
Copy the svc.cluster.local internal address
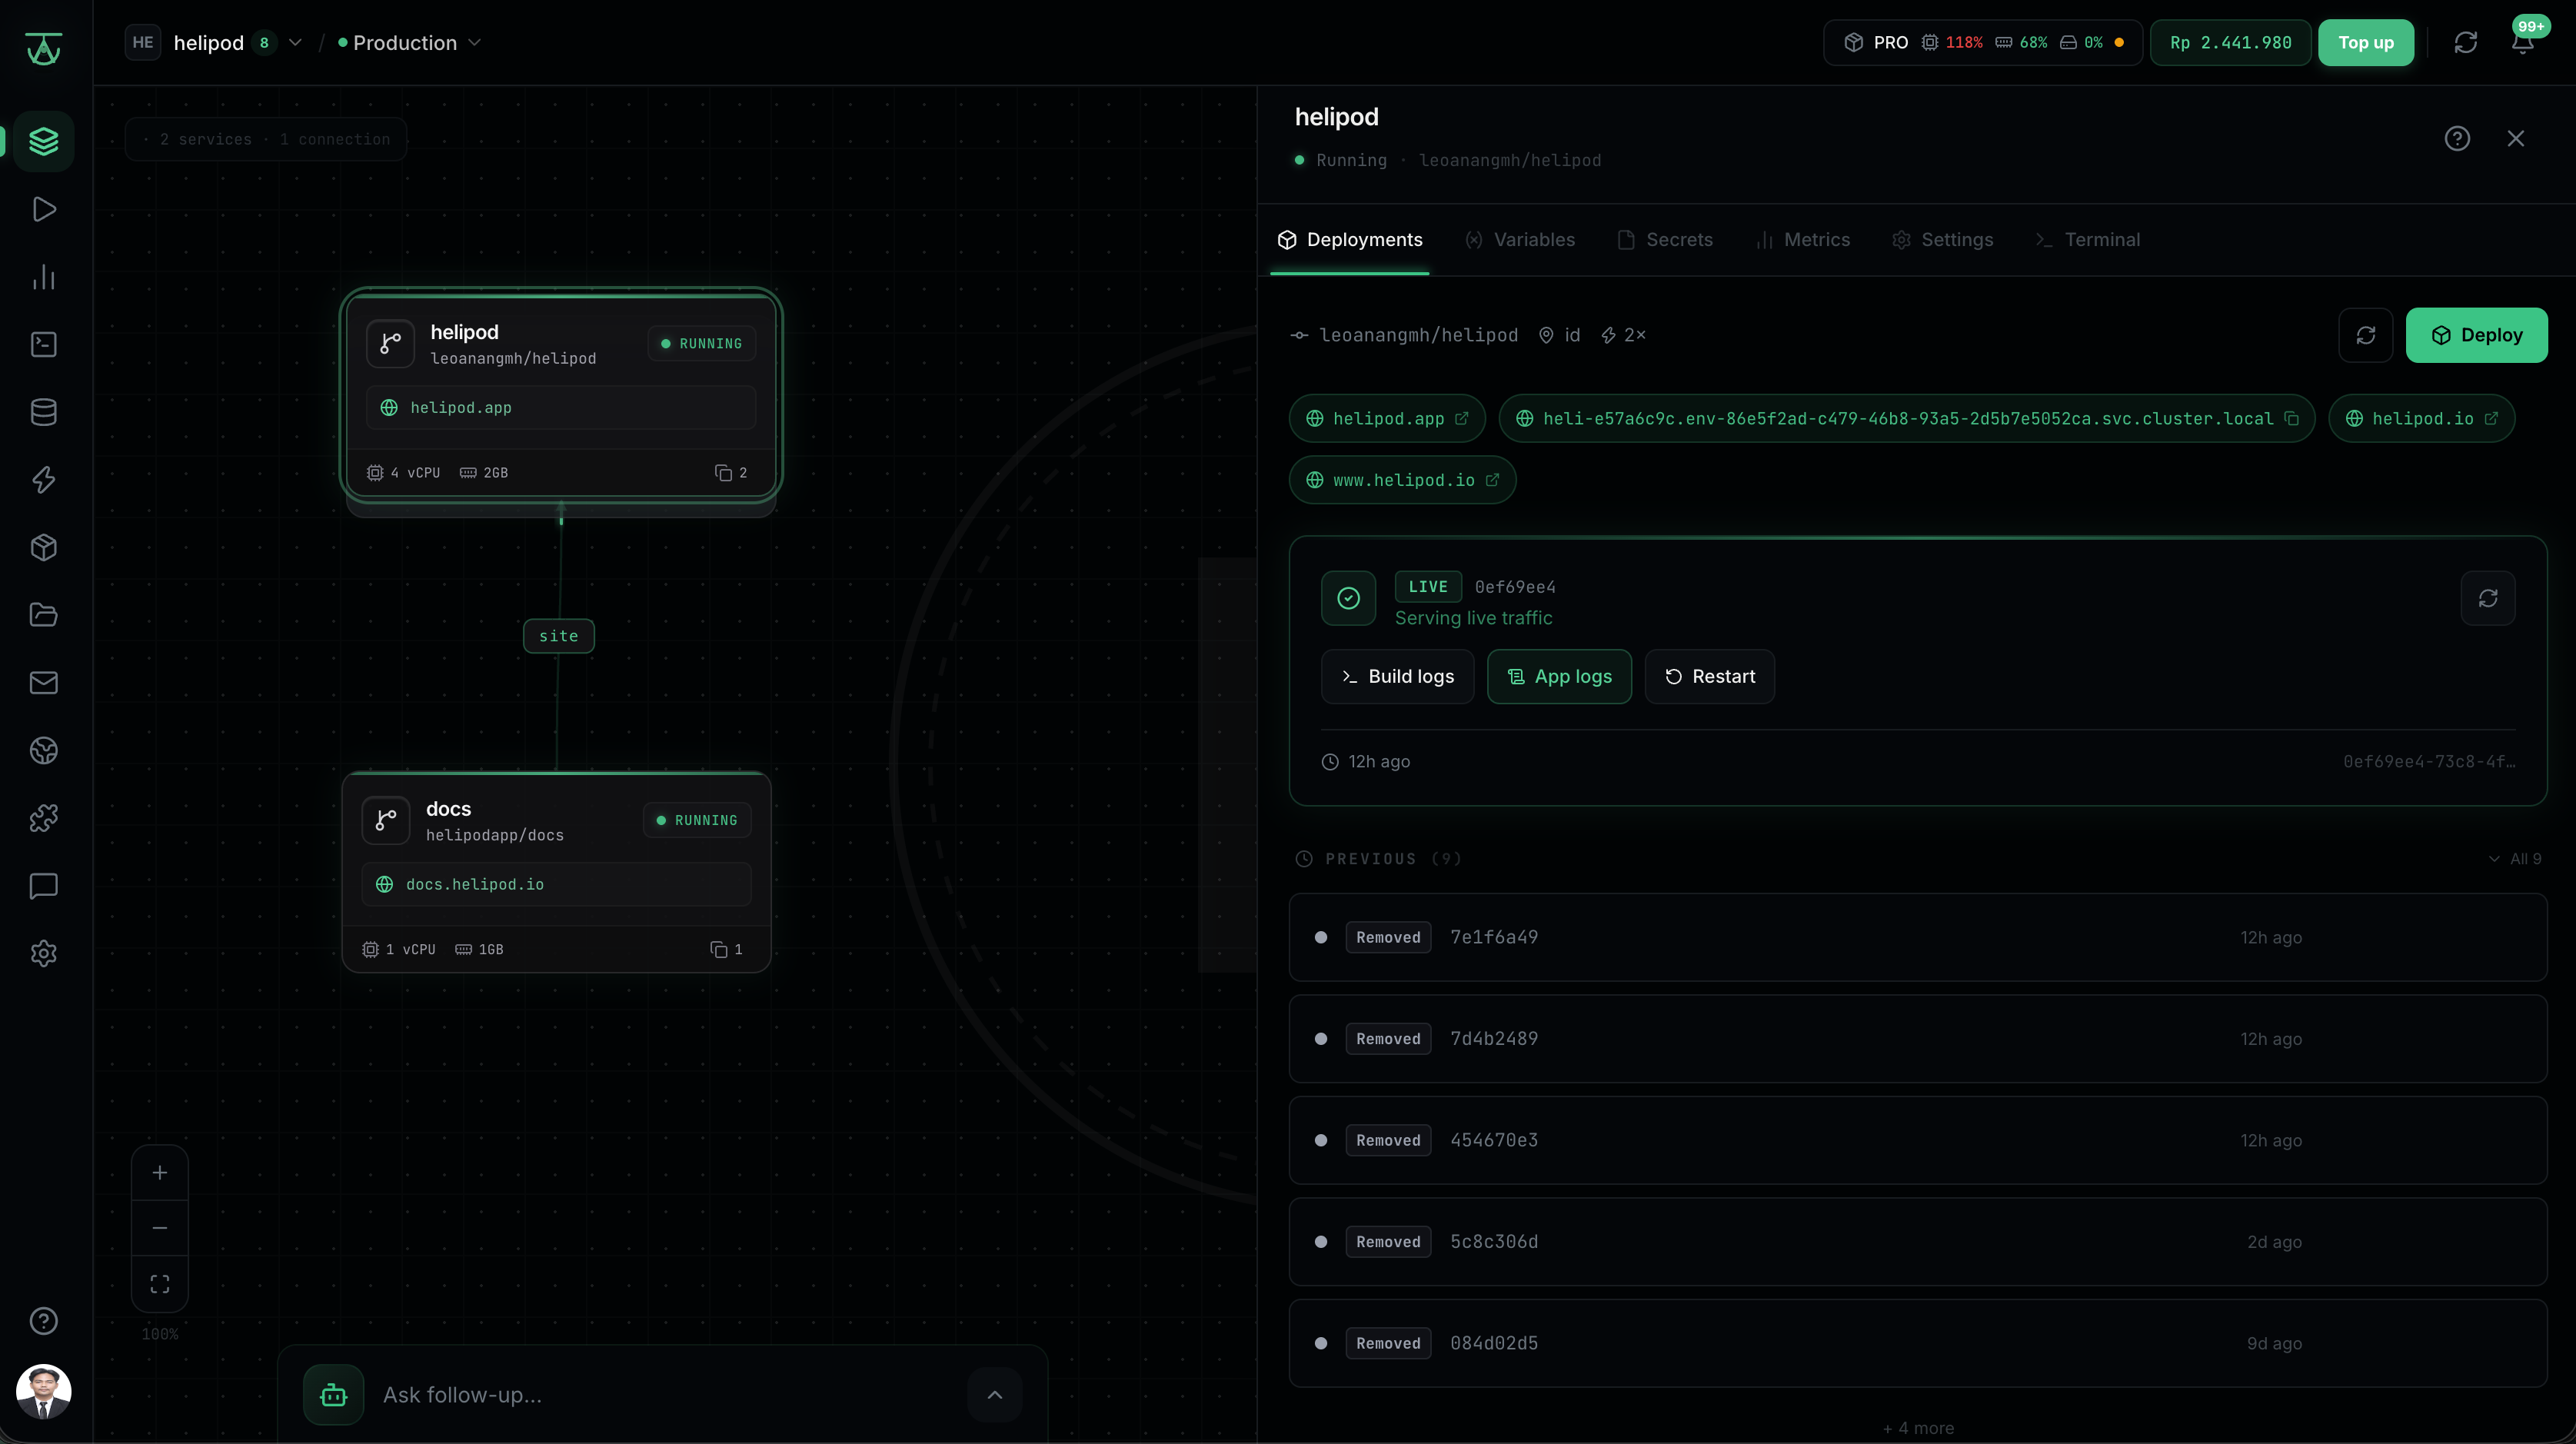point(2292,418)
